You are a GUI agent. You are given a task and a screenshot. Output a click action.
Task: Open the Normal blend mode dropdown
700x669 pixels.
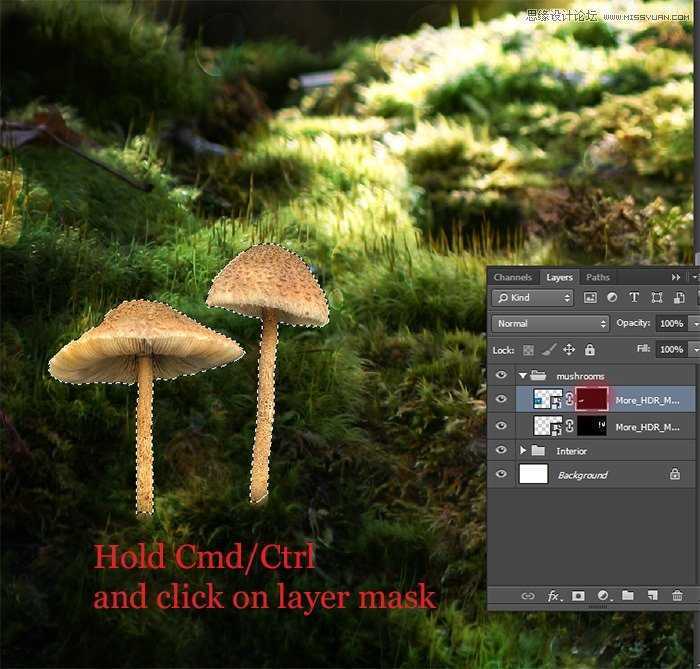(x=550, y=324)
